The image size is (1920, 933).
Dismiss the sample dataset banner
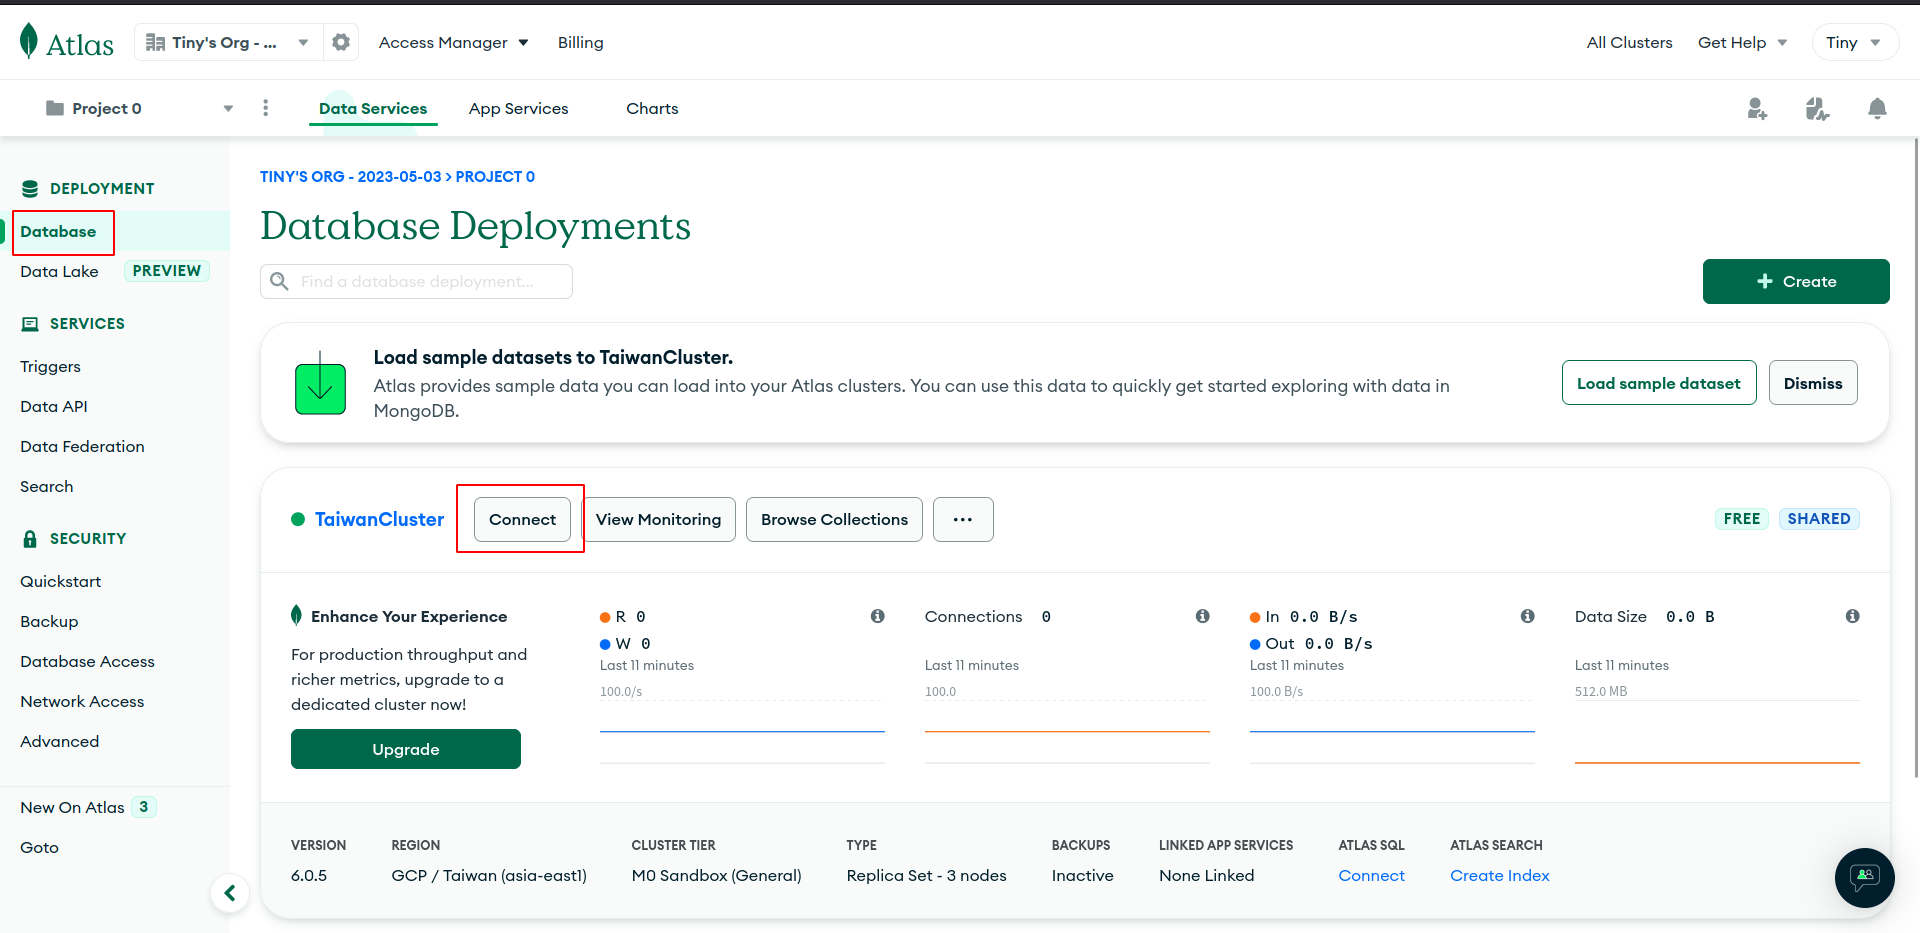point(1813,383)
